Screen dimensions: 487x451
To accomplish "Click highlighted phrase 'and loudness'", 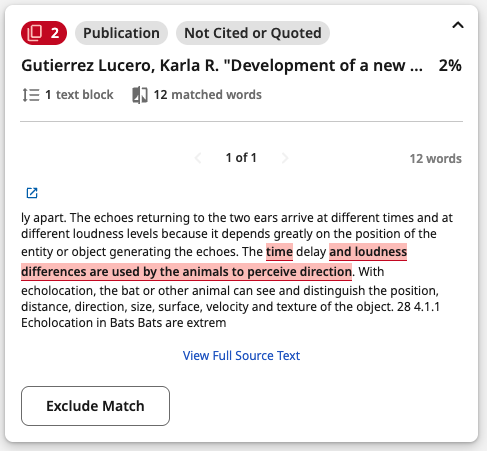I will 368,252.
